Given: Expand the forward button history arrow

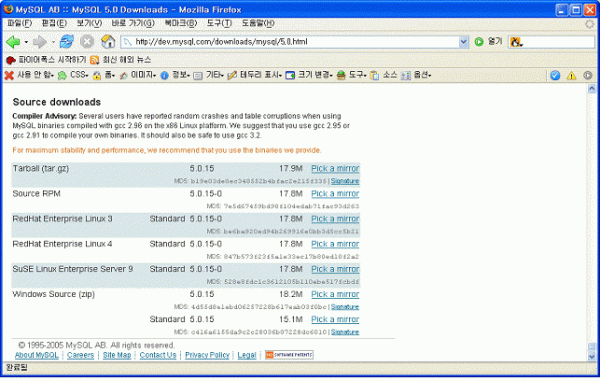Looking at the screenshot, I should tap(53, 42).
